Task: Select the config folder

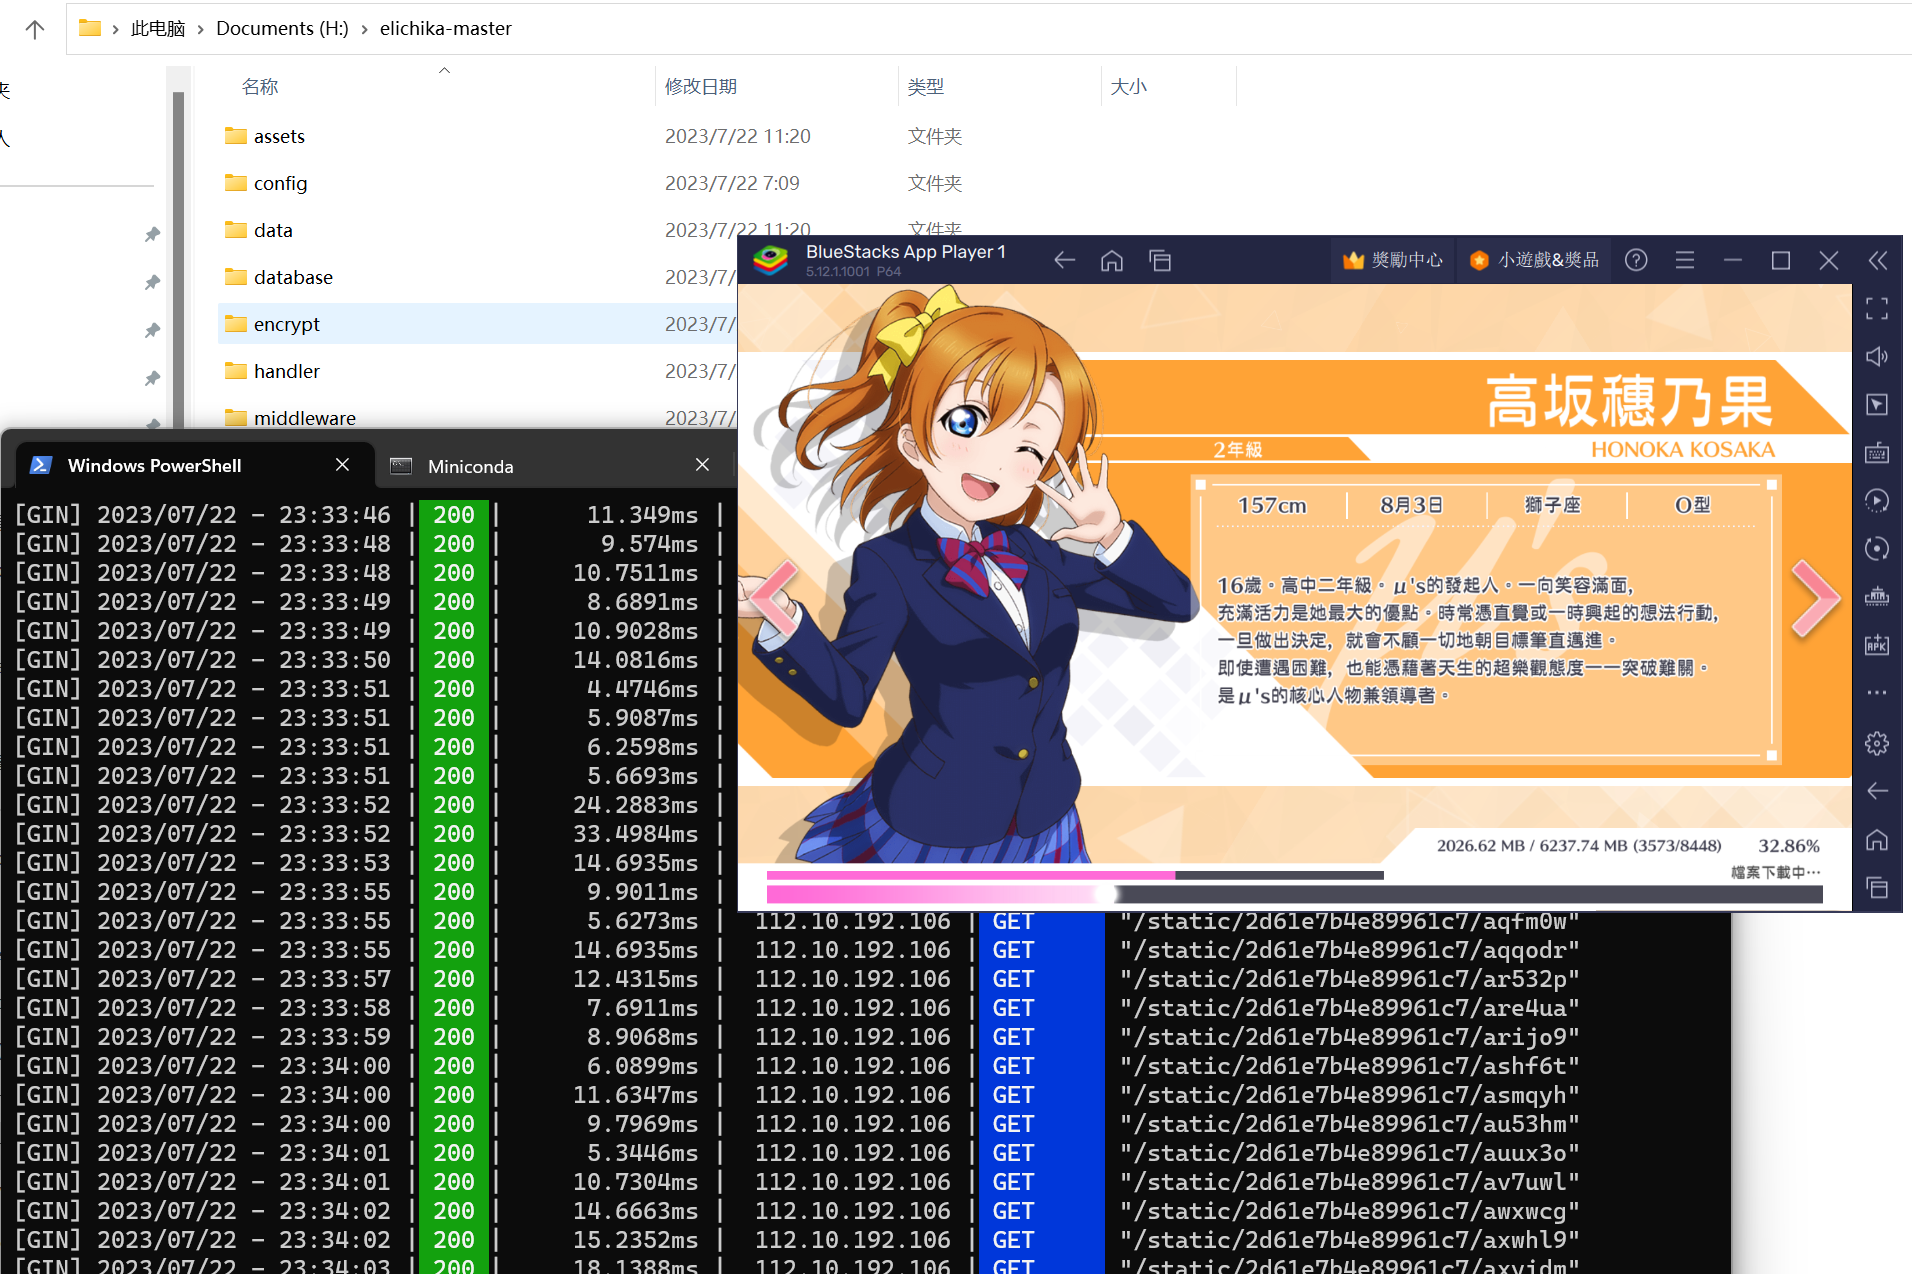Action: point(280,184)
